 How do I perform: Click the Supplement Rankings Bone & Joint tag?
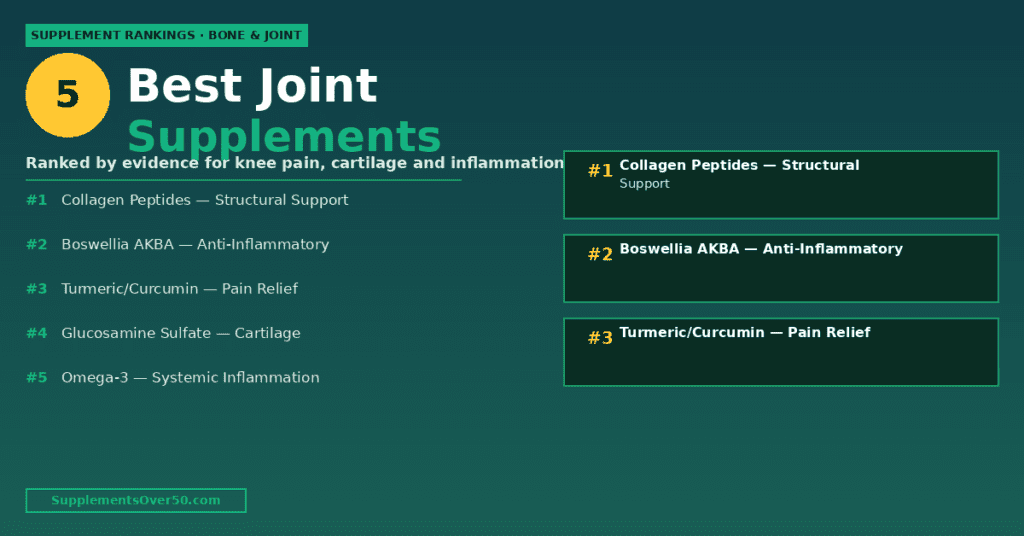[167, 35]
